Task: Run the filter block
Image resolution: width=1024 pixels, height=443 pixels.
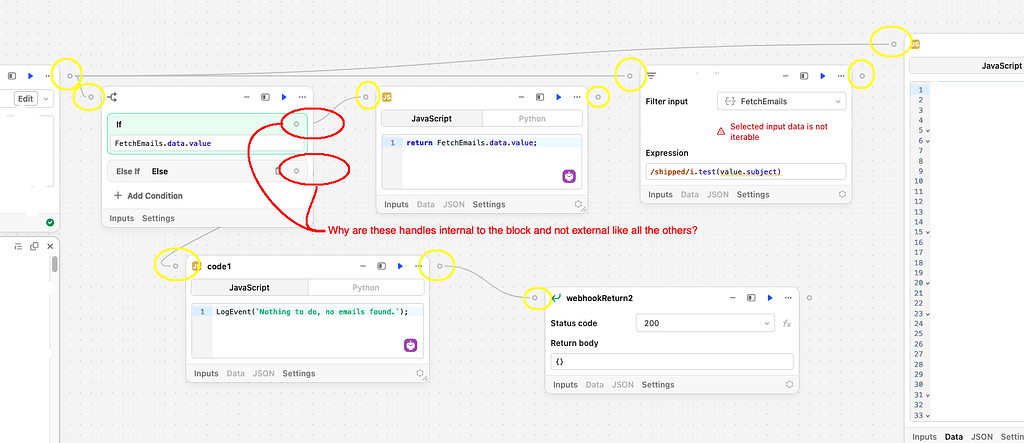Action: (x=823, y=76)
